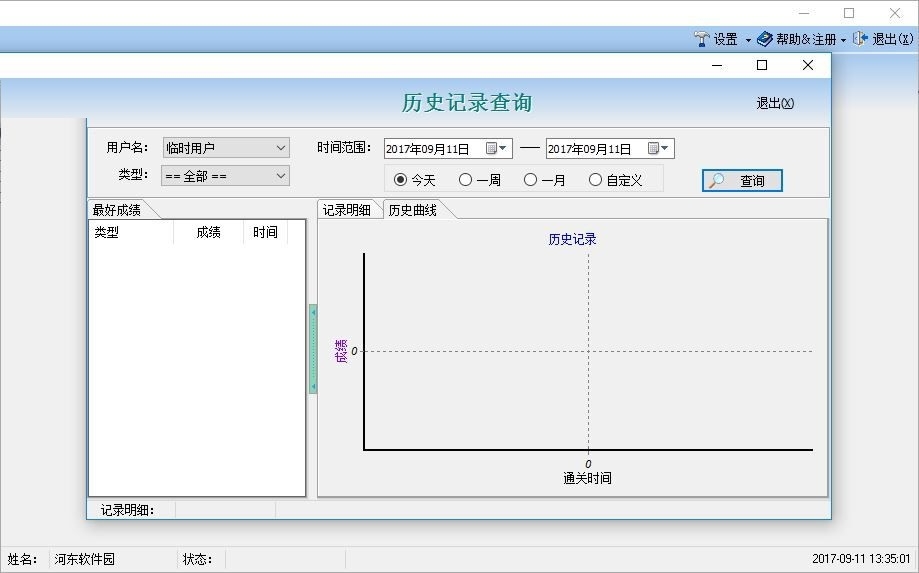Click the 记录明细: label at bottom
This screenshot has width=919, height=573.
[127, 510]
